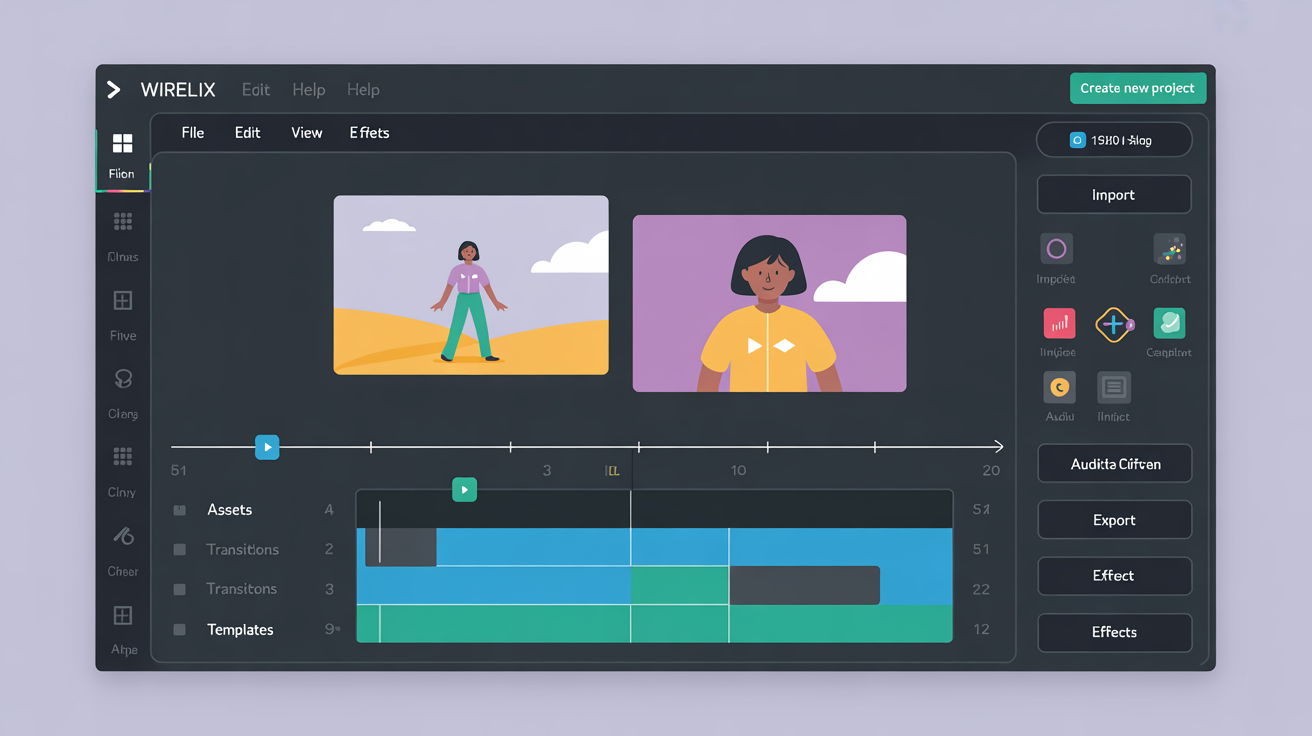Image resolution: width=1312 pixels, height=736 pixels.
Task: Select the Flion grid icon in sidebar
Action: [122, 143]
